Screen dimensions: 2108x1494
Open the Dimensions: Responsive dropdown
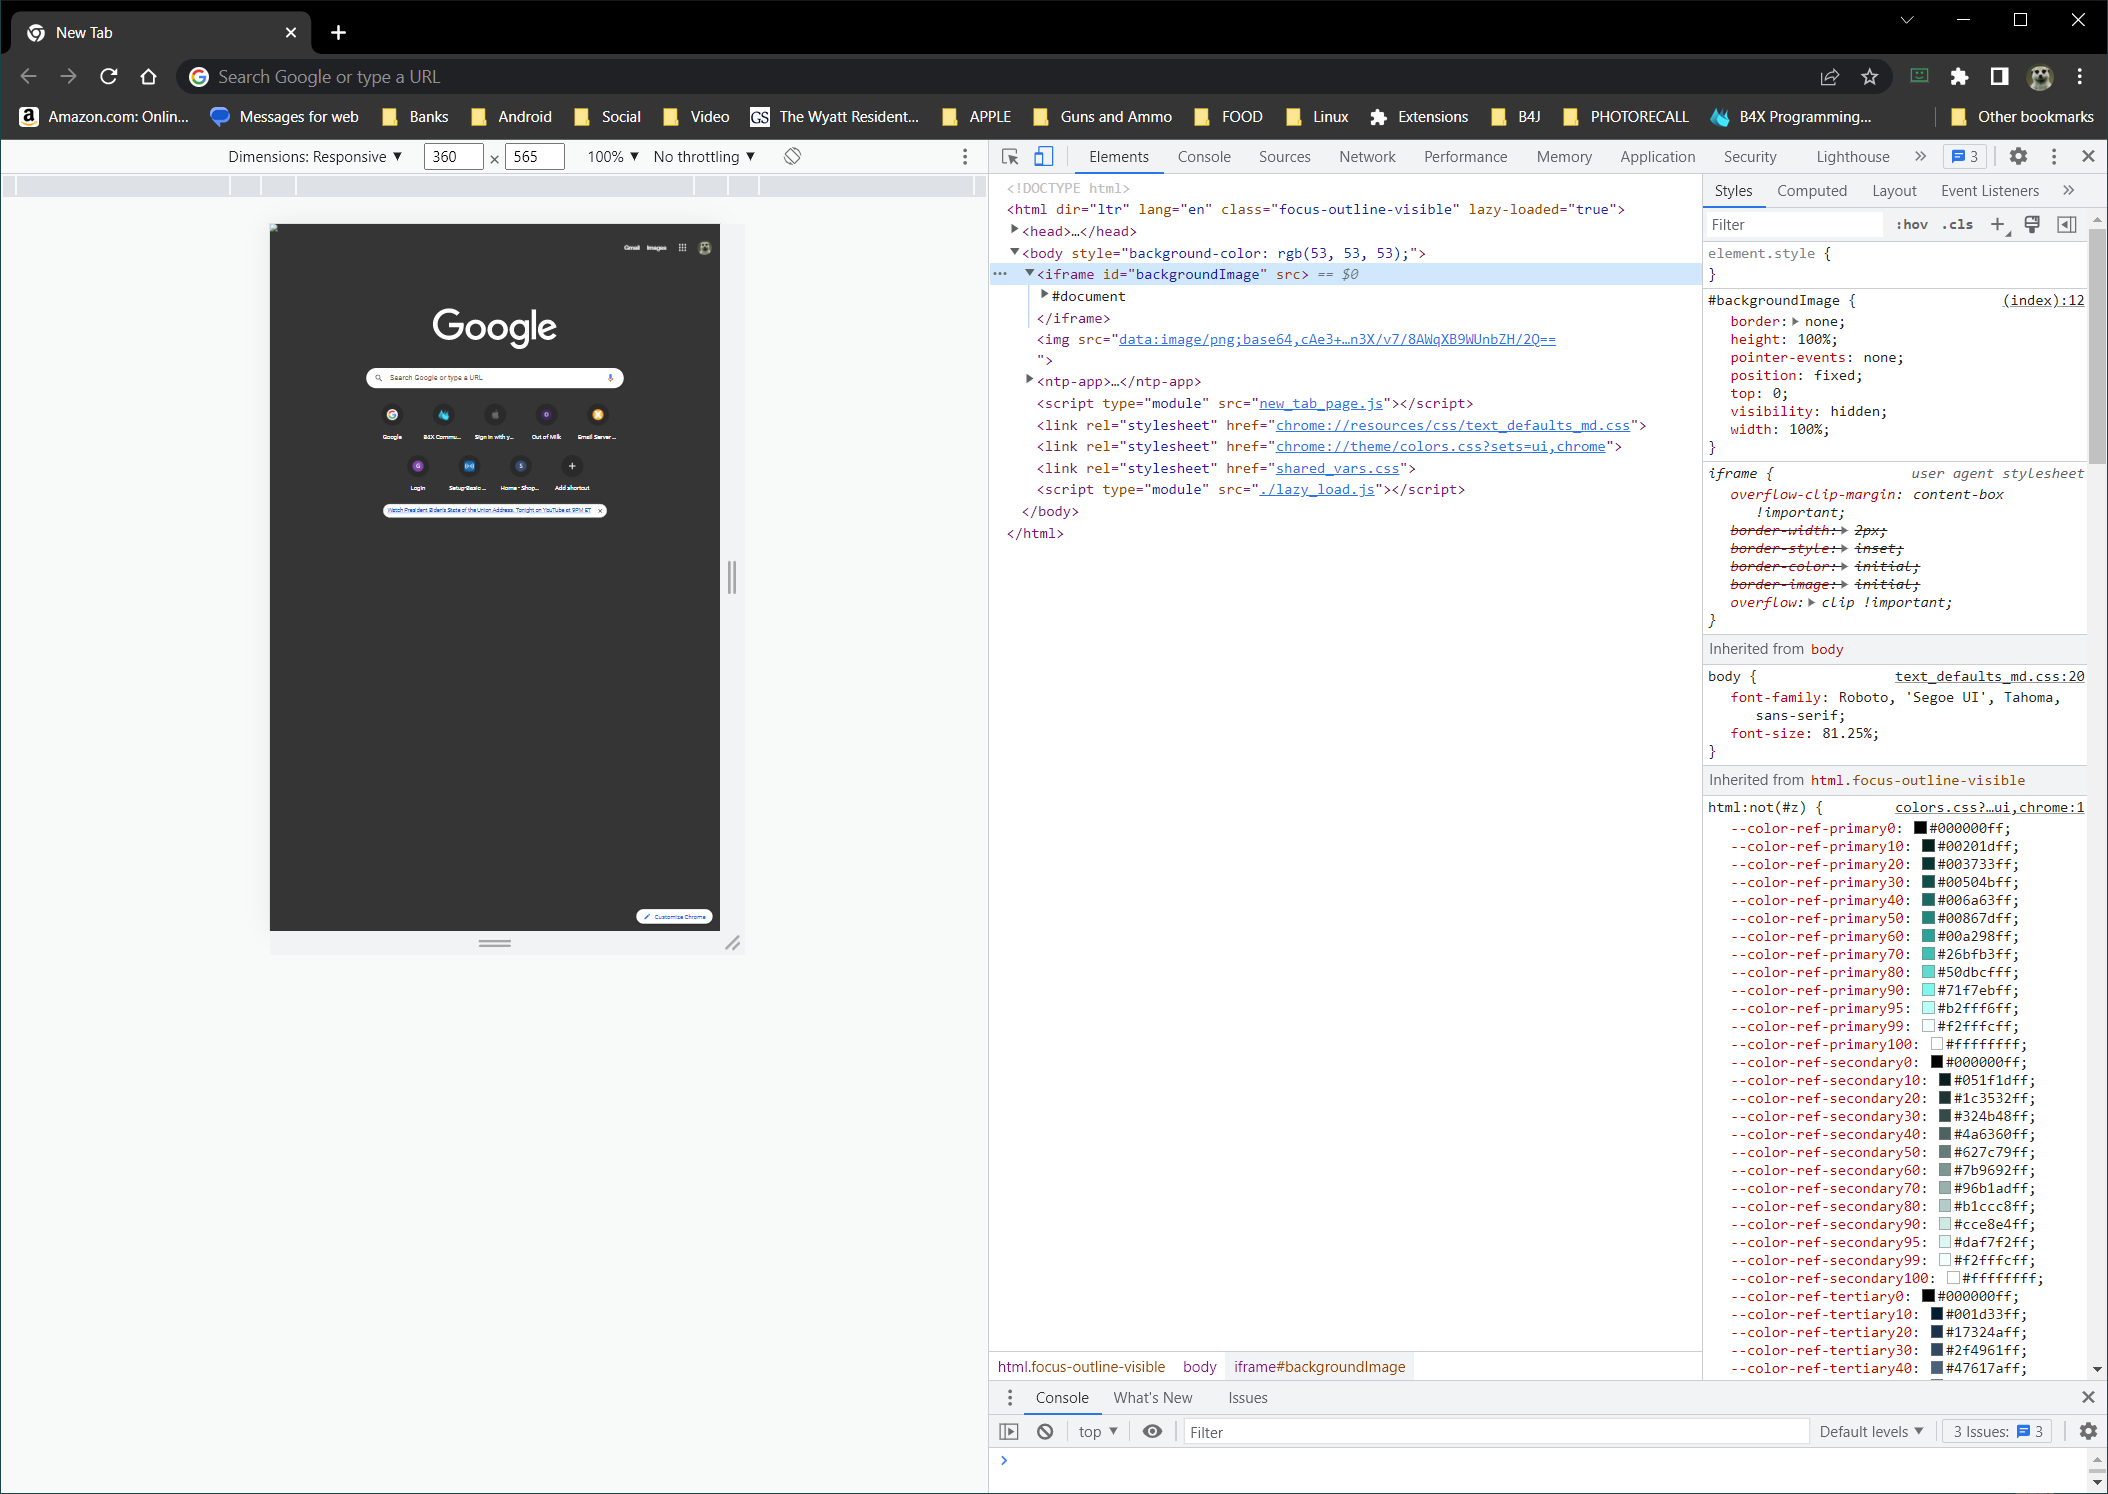coord(314,157)
